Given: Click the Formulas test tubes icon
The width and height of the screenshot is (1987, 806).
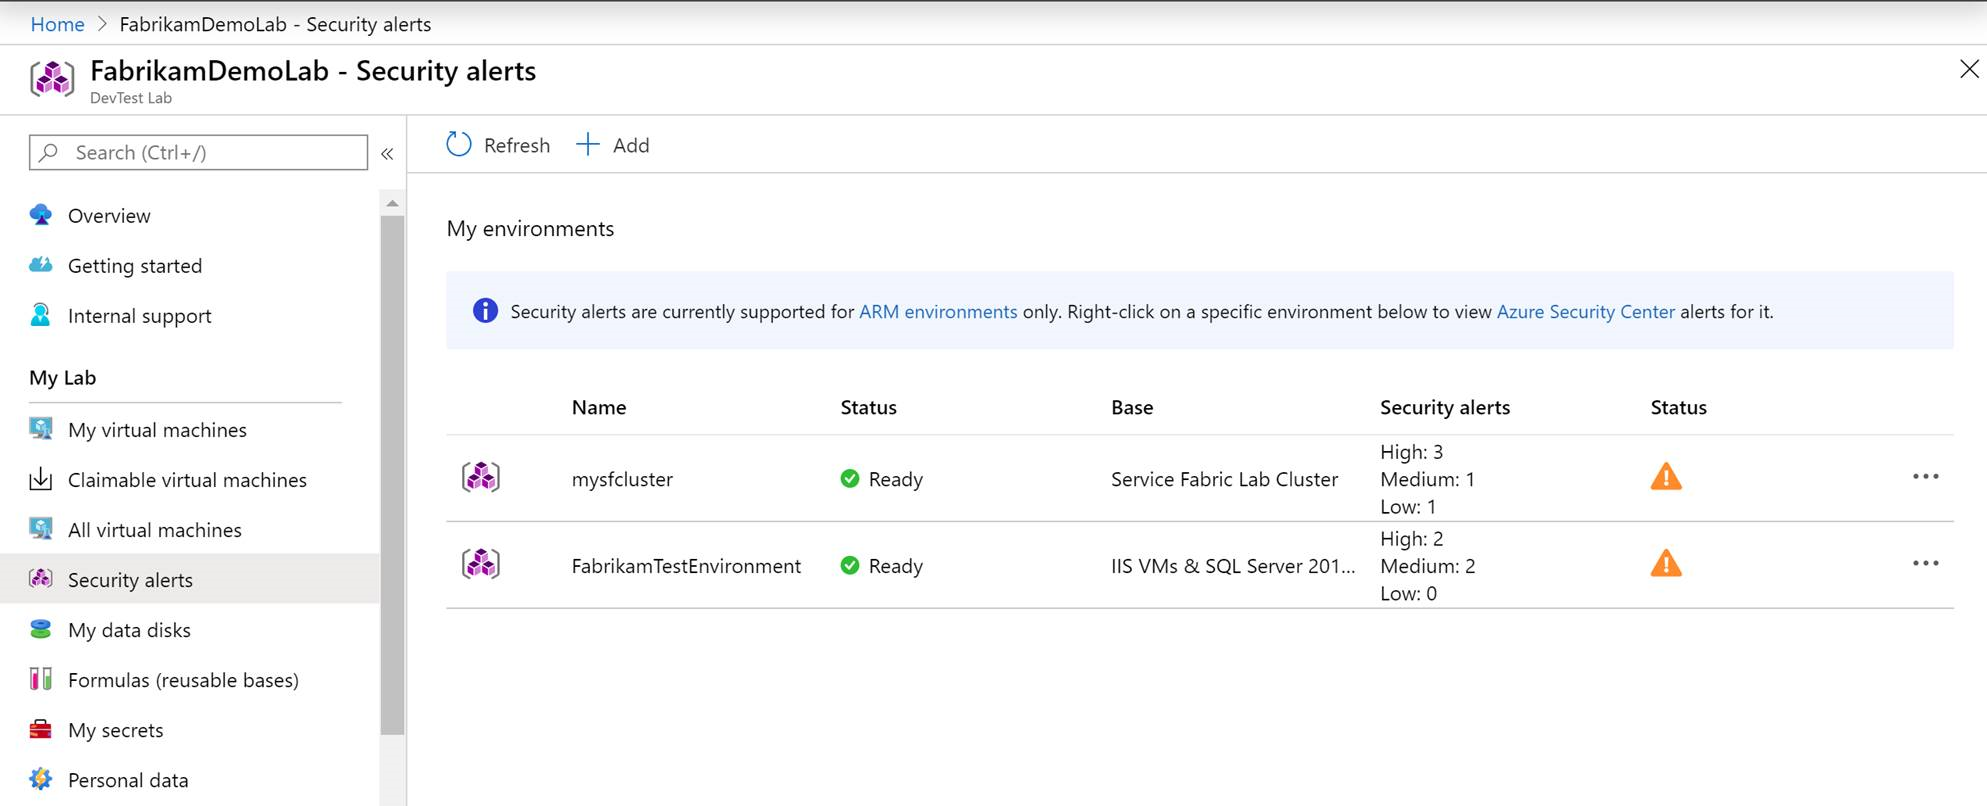Looking at the screenshot, I should 41,679.
